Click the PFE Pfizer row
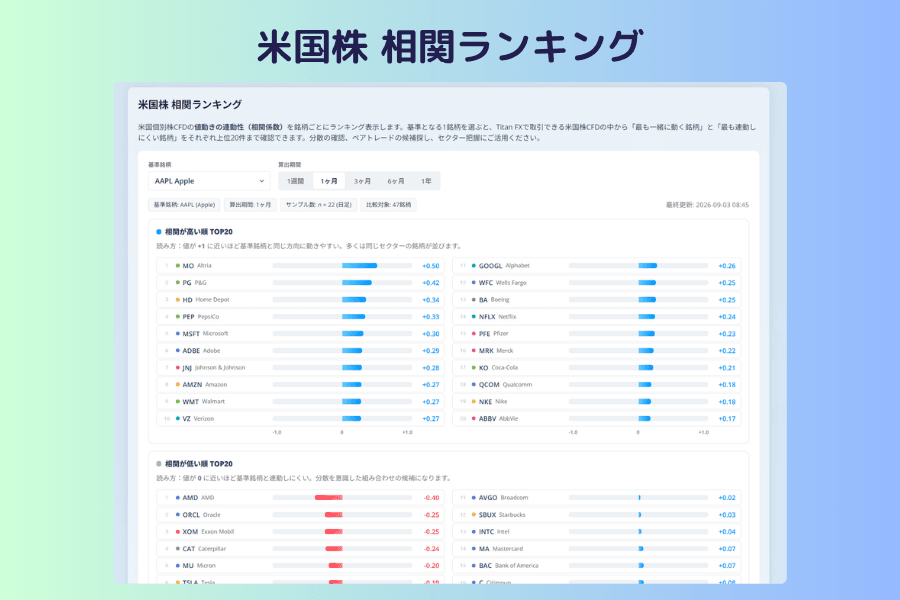Screen dimensions: 900x600 596,334
